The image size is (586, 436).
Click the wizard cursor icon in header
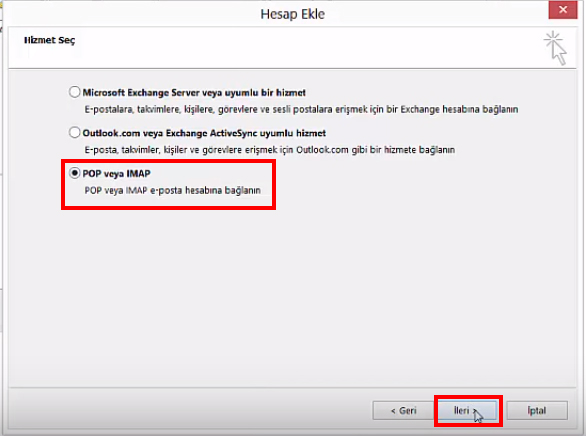[555, 49]
